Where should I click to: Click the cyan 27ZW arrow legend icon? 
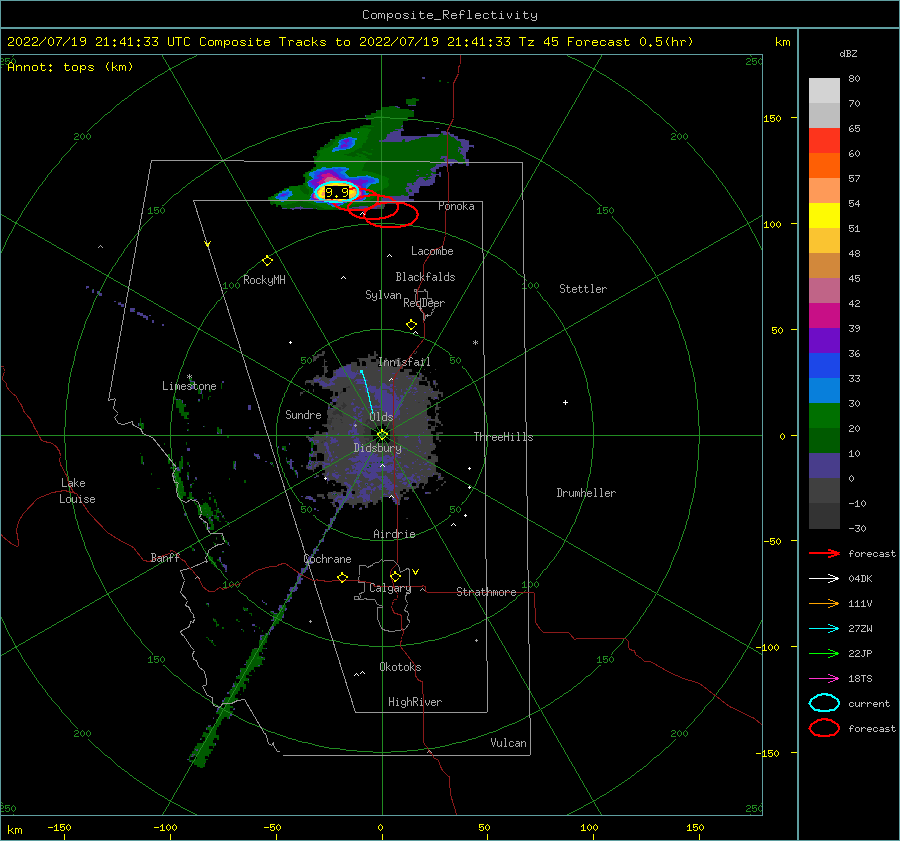(824, 629)
